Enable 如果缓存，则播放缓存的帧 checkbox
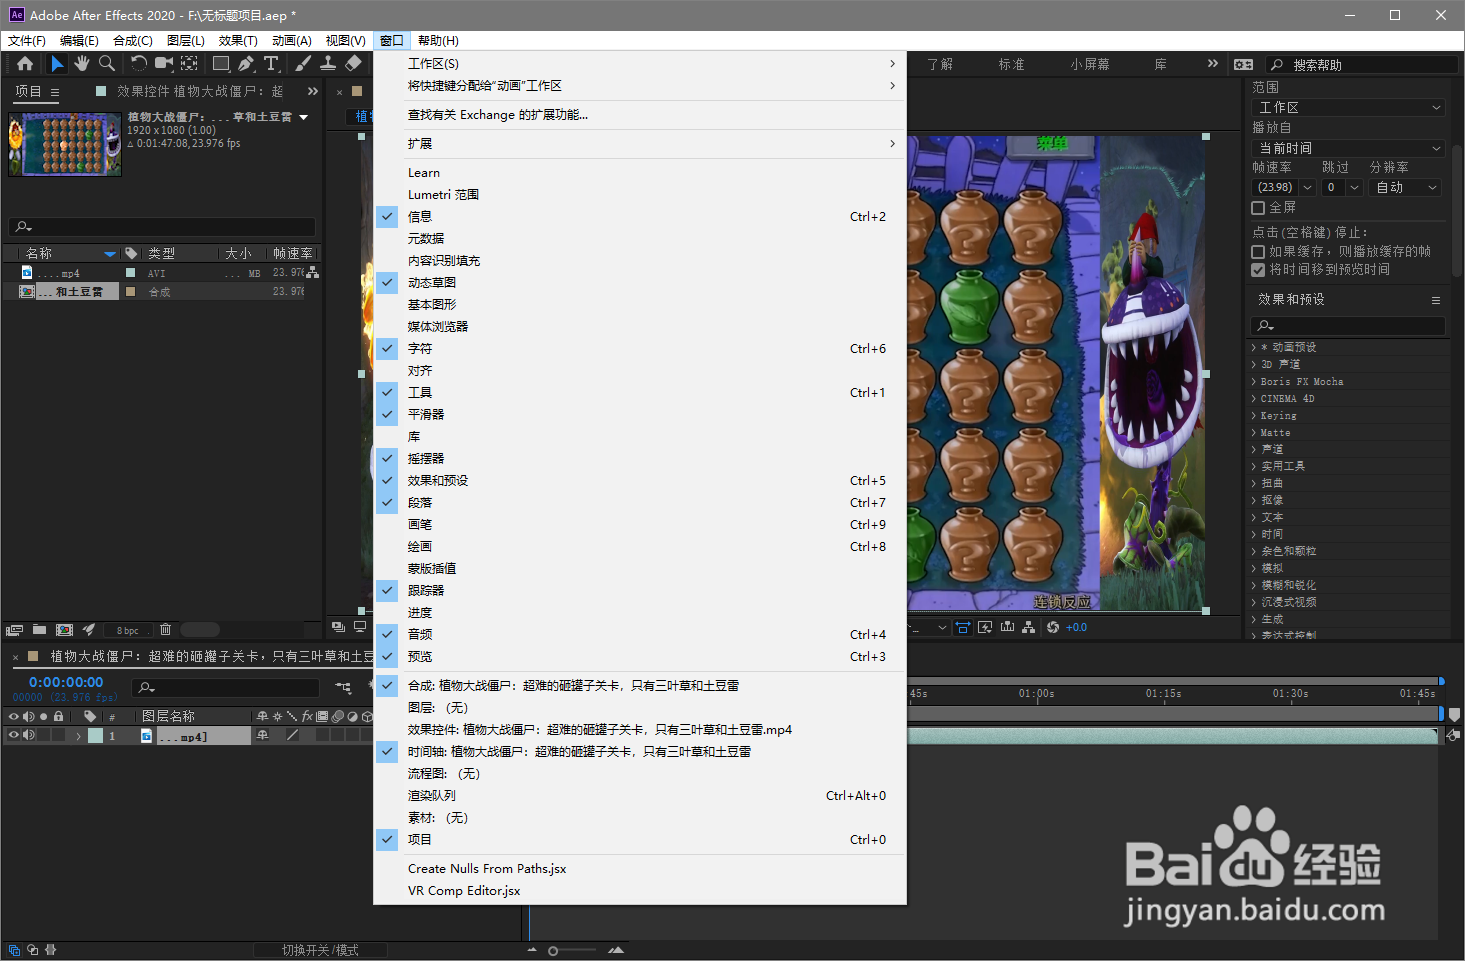 click(x=1258, y=252)
